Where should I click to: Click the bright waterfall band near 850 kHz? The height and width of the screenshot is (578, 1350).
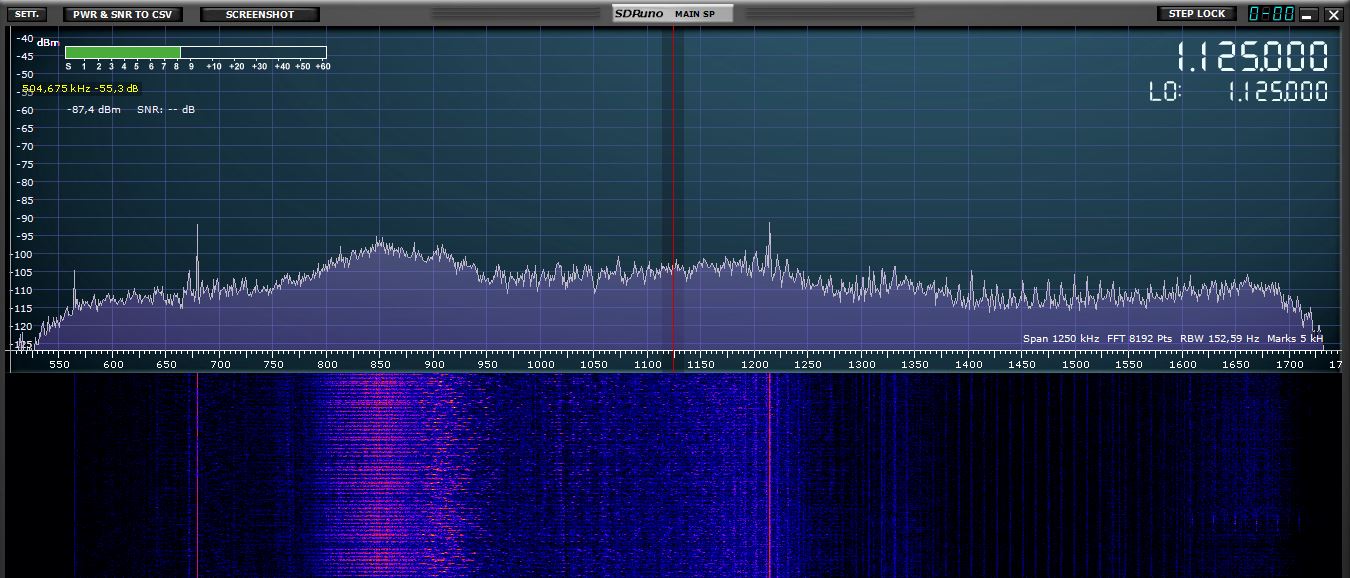[x=385, y=476]
